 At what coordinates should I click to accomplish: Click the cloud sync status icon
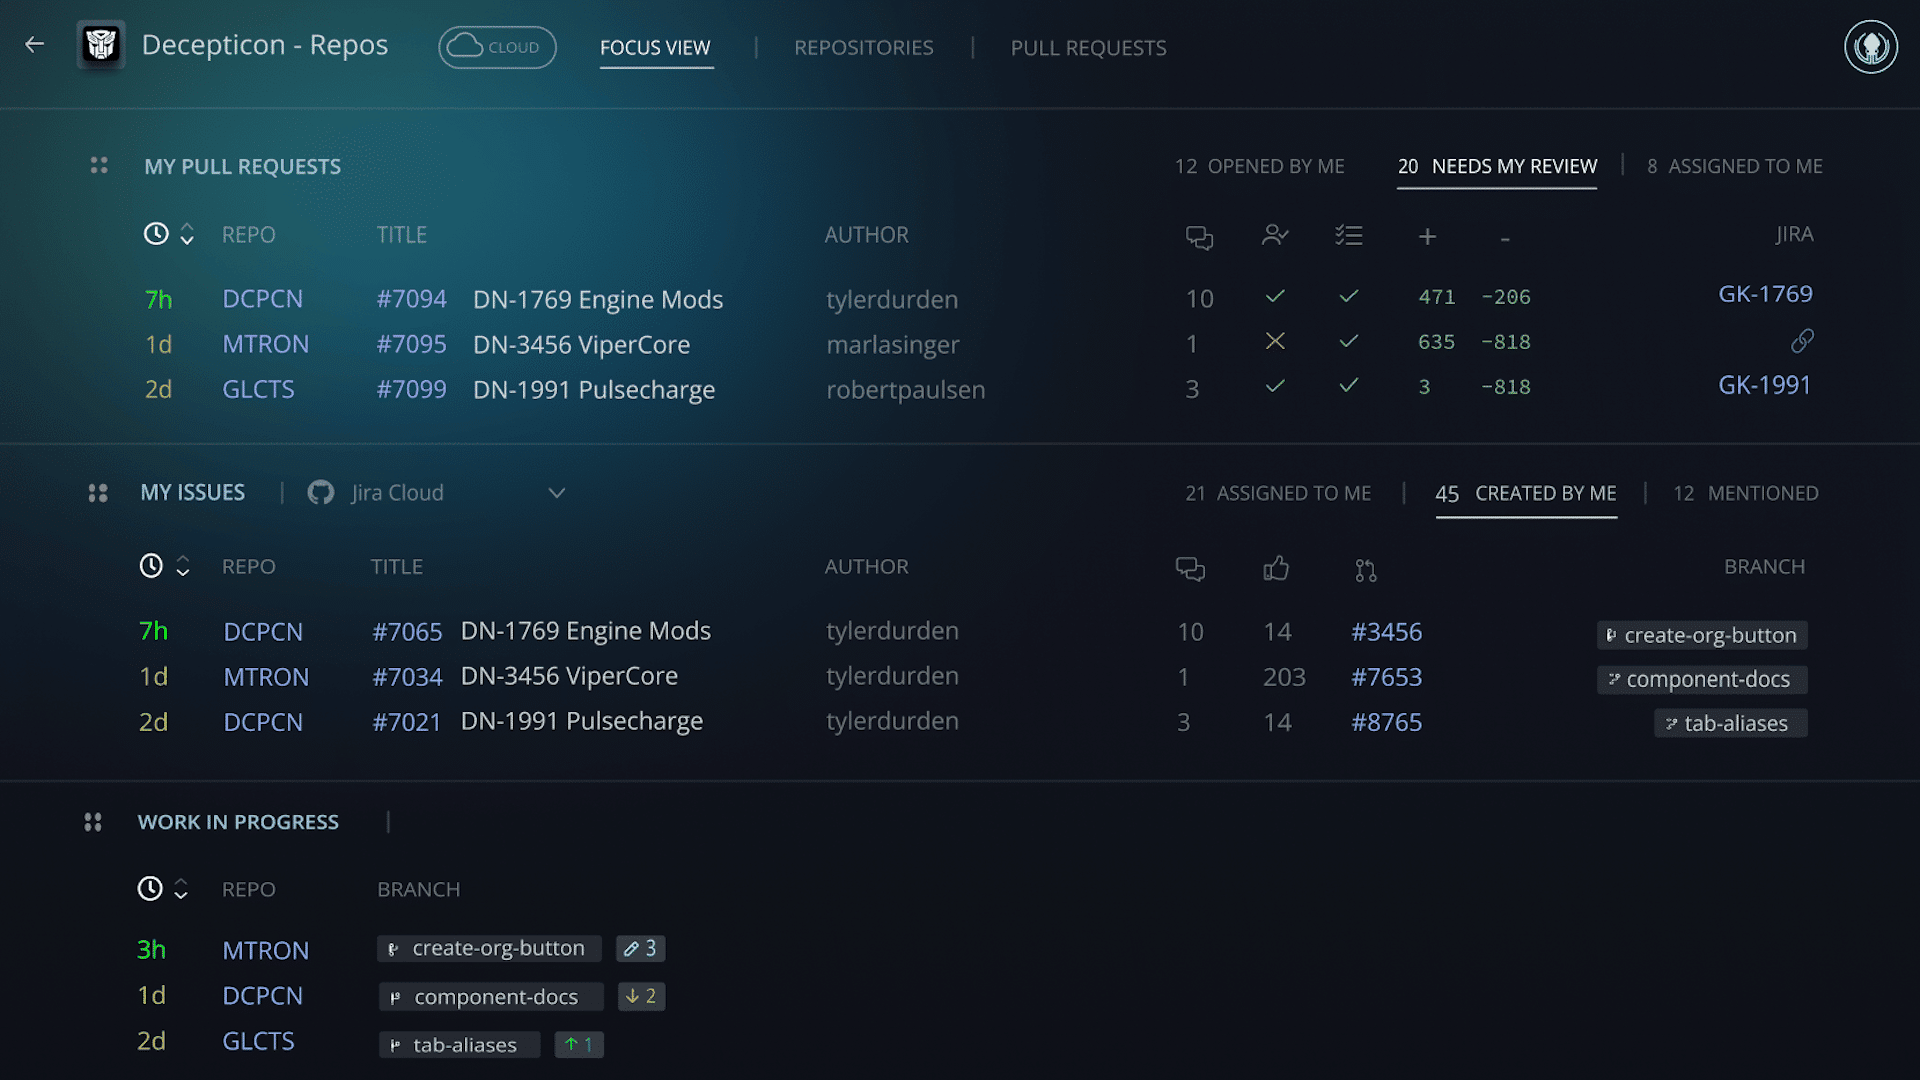(x=497, y=47)
